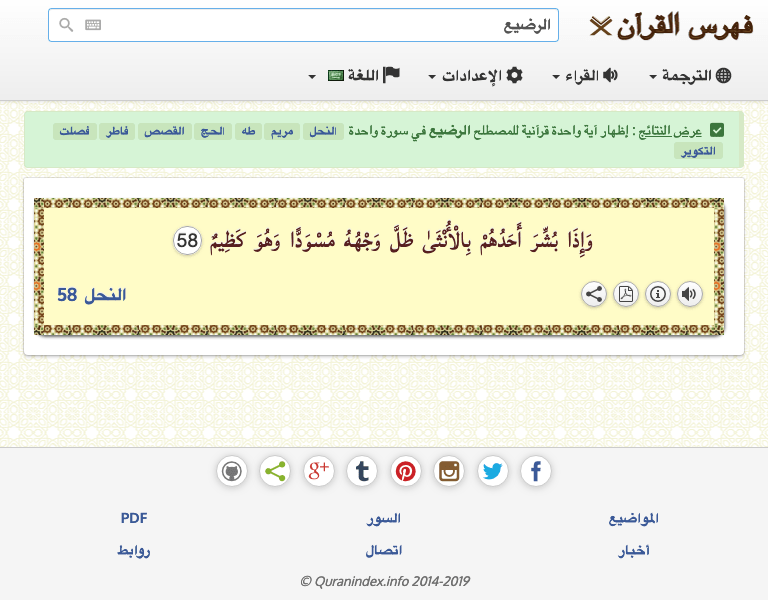Share the verse via share icon
Image resolution: width=768 pixels, height=600 pixels.
point(594,294)
